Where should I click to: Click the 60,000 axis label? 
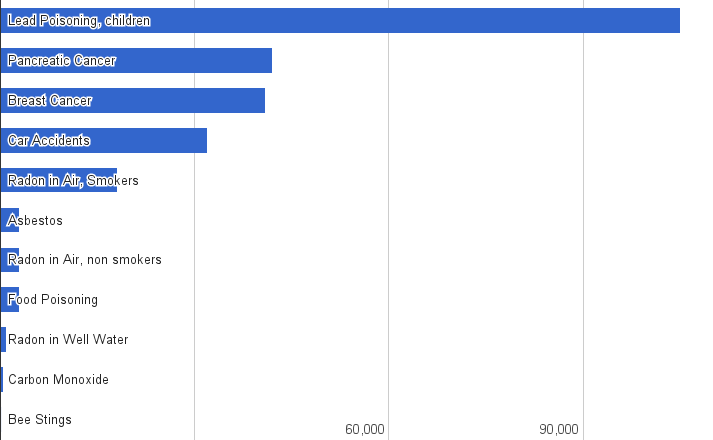coord(365,429)
